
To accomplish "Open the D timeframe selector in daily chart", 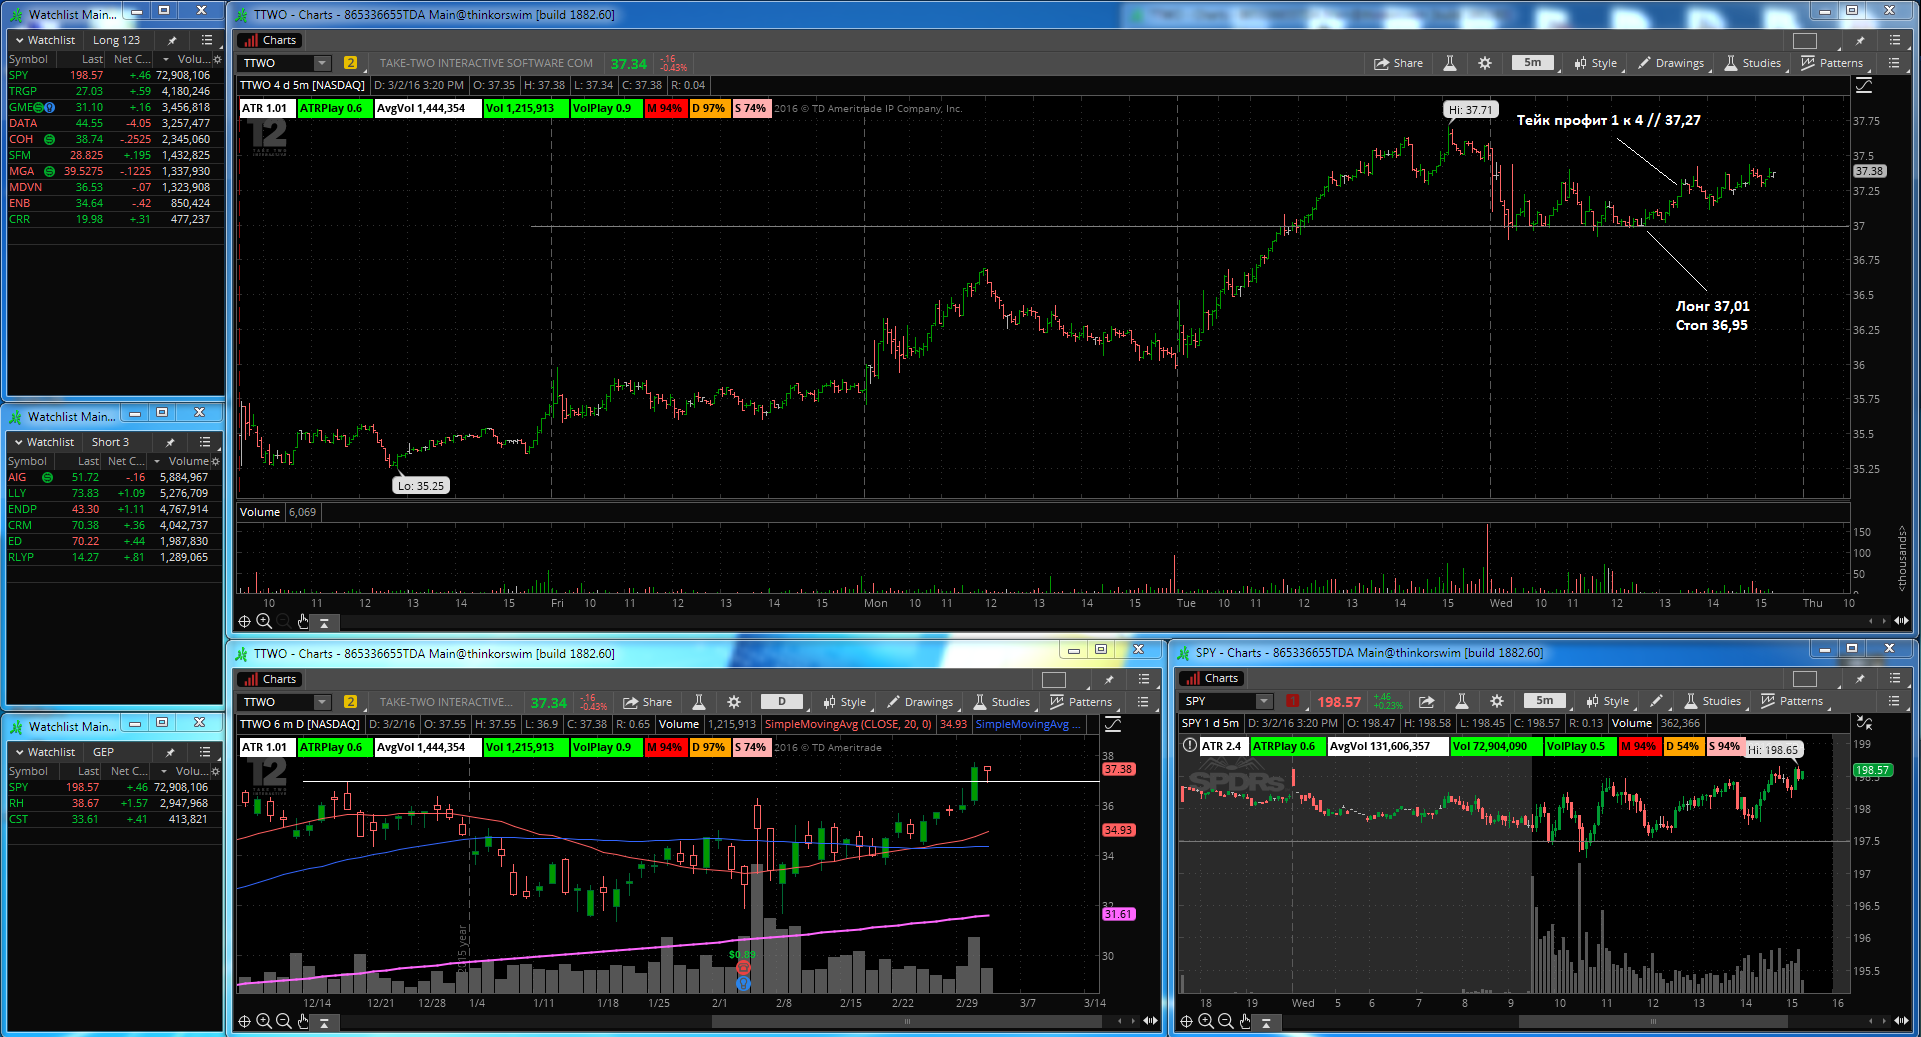I will pyautogui.click(x=782, y=701).
